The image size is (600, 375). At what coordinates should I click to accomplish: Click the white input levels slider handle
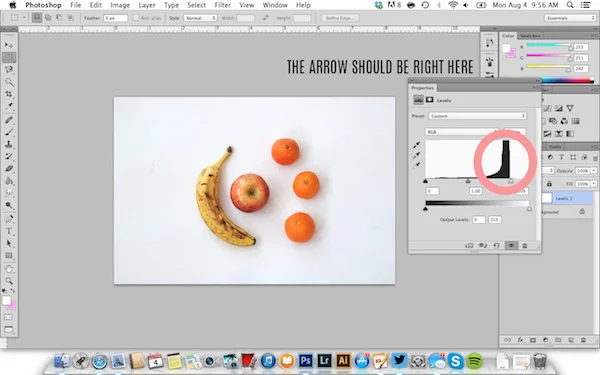point(510,181)
